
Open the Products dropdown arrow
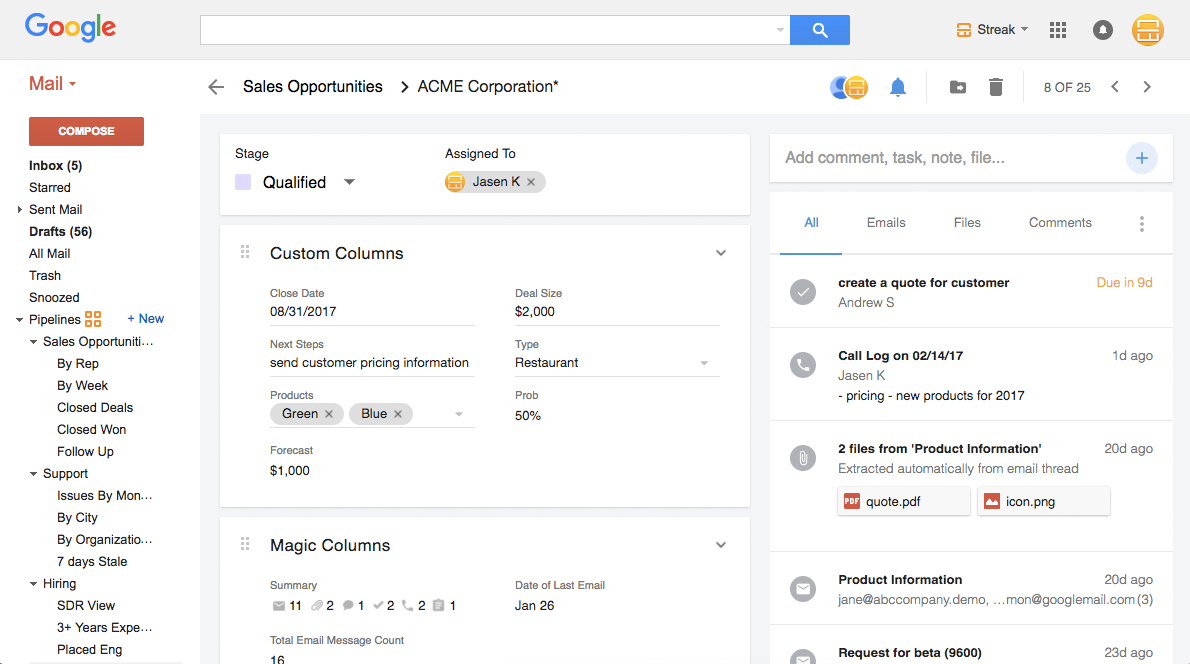[458, 414]
